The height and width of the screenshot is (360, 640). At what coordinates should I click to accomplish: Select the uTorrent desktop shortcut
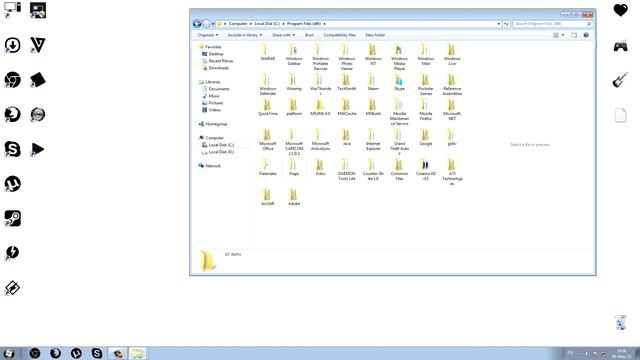click(13, 184)
